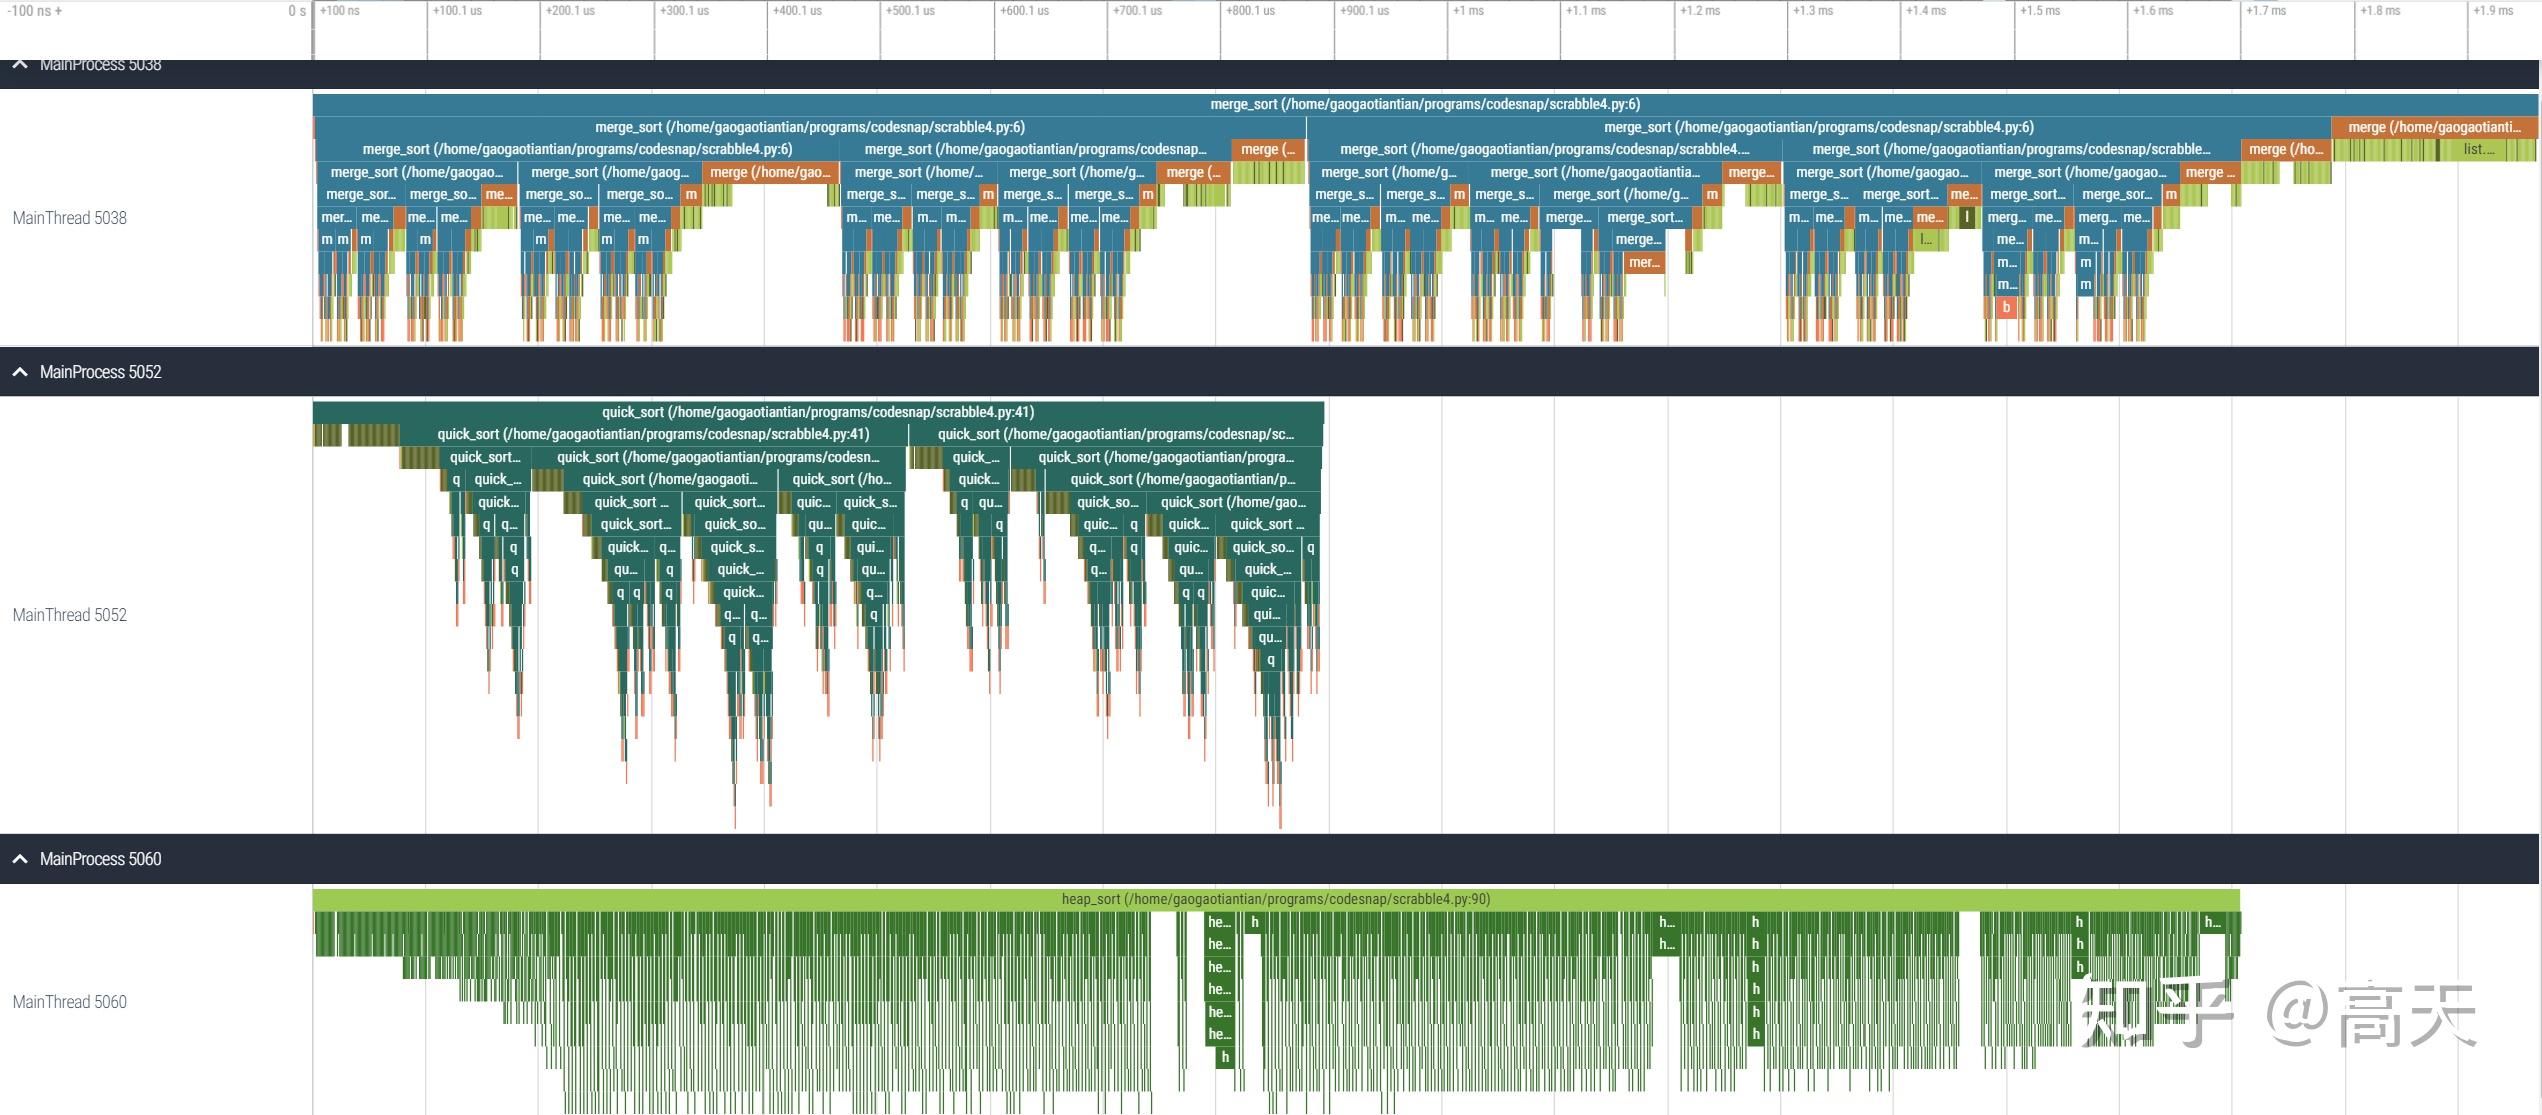Screen dimensions: 2542x1115
Task: Click the MainThread 5060 track label
Action: coord(69,1002)
